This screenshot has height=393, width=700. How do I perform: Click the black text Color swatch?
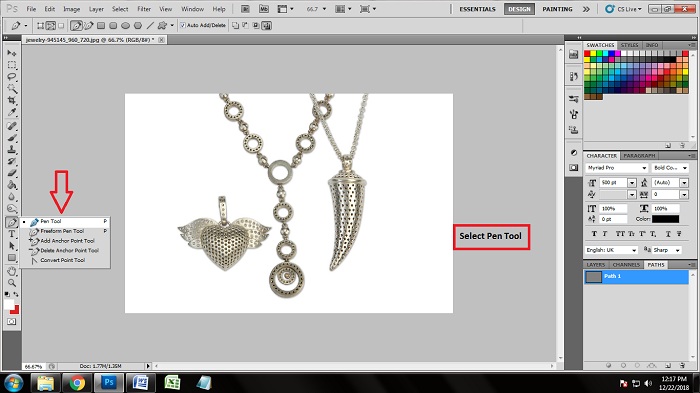tap(665, 219)
